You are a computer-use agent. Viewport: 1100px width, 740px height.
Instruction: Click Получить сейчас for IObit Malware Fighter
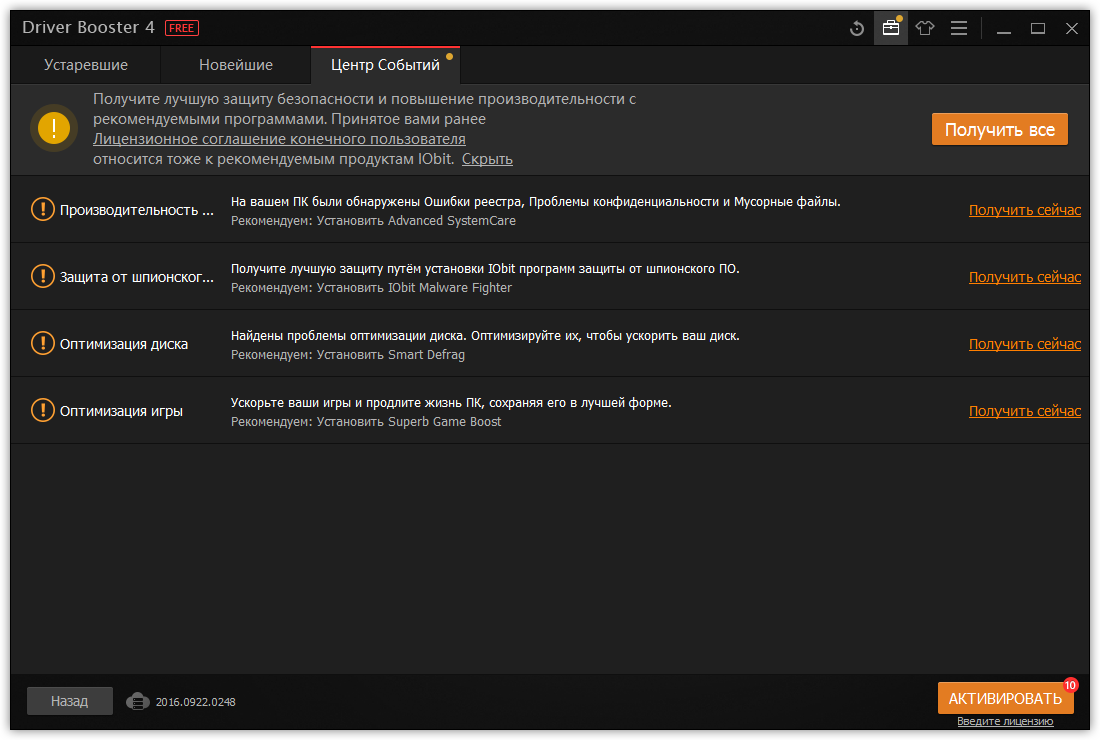[1024, 278]
